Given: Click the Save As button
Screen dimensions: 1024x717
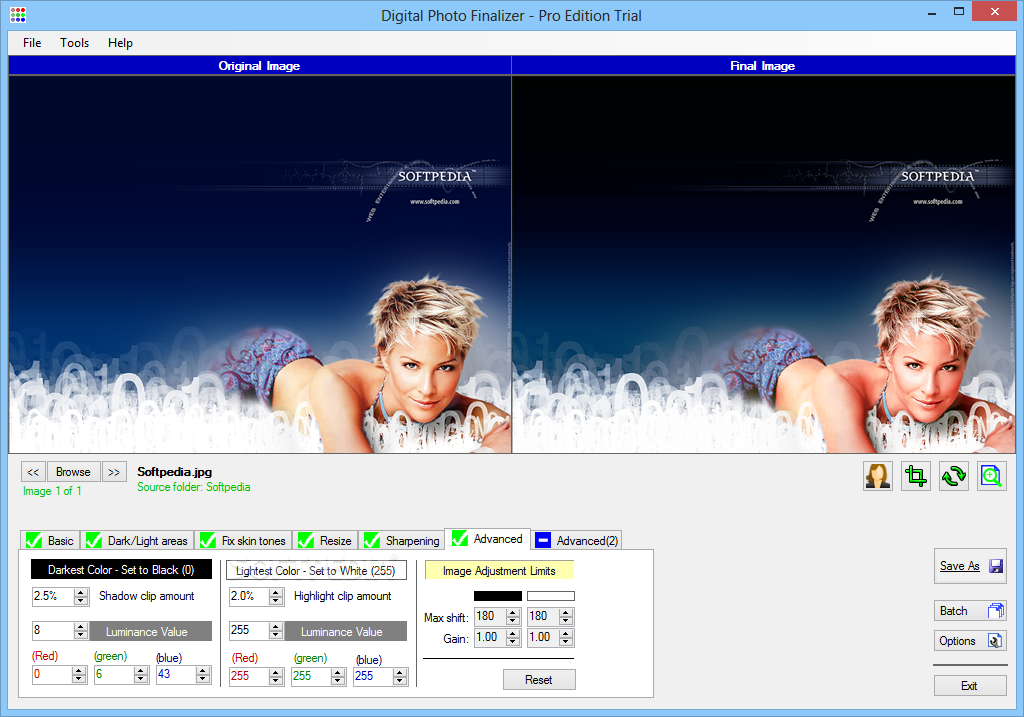Looking at the screenshot, I should [x=970, y=566].
